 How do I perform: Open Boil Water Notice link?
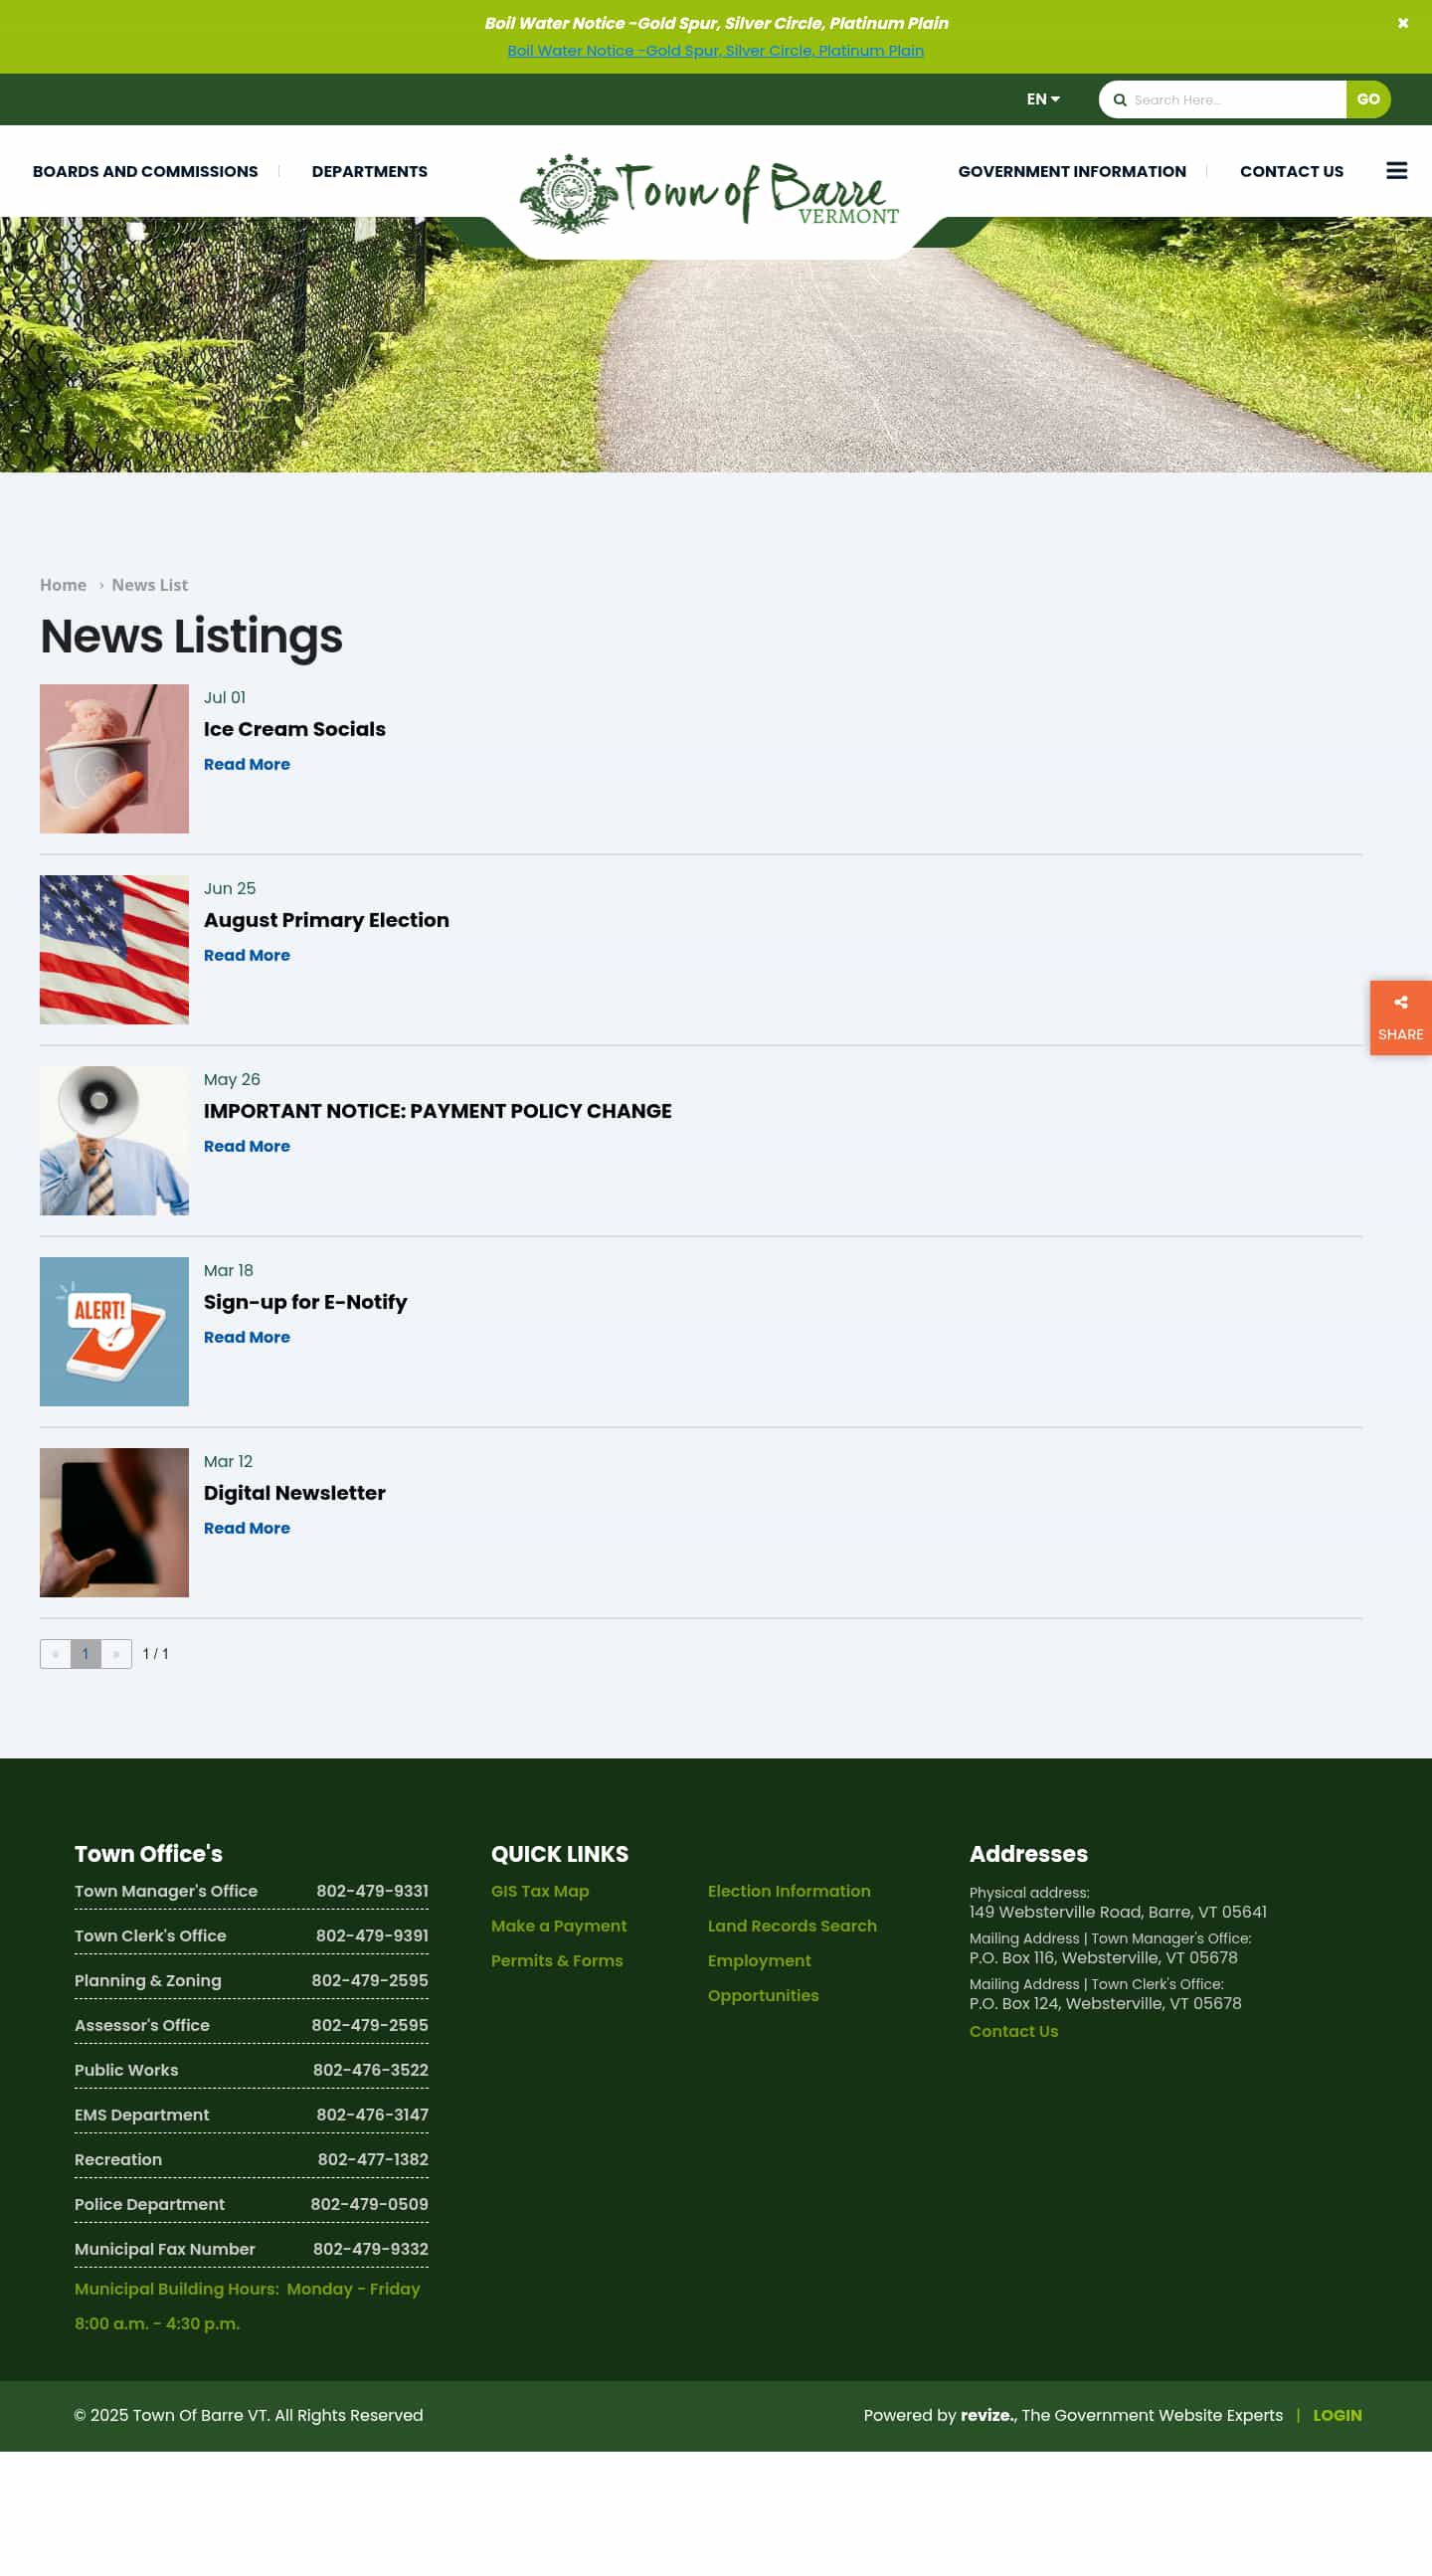pos(715,51)
